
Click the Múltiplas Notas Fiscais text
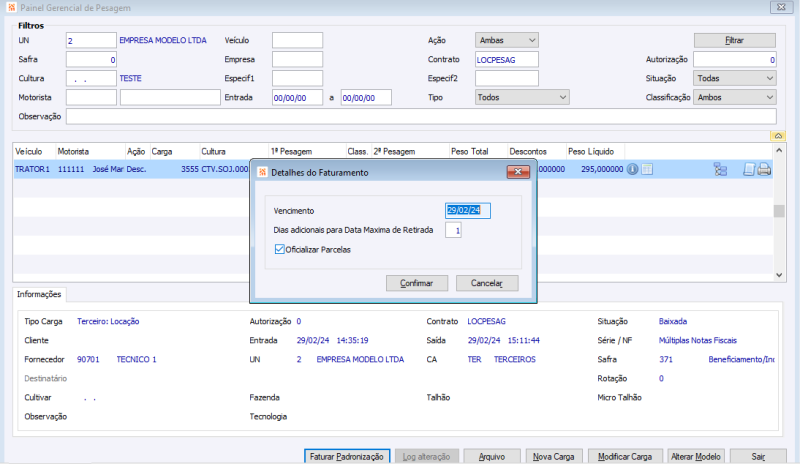[697, 340]
